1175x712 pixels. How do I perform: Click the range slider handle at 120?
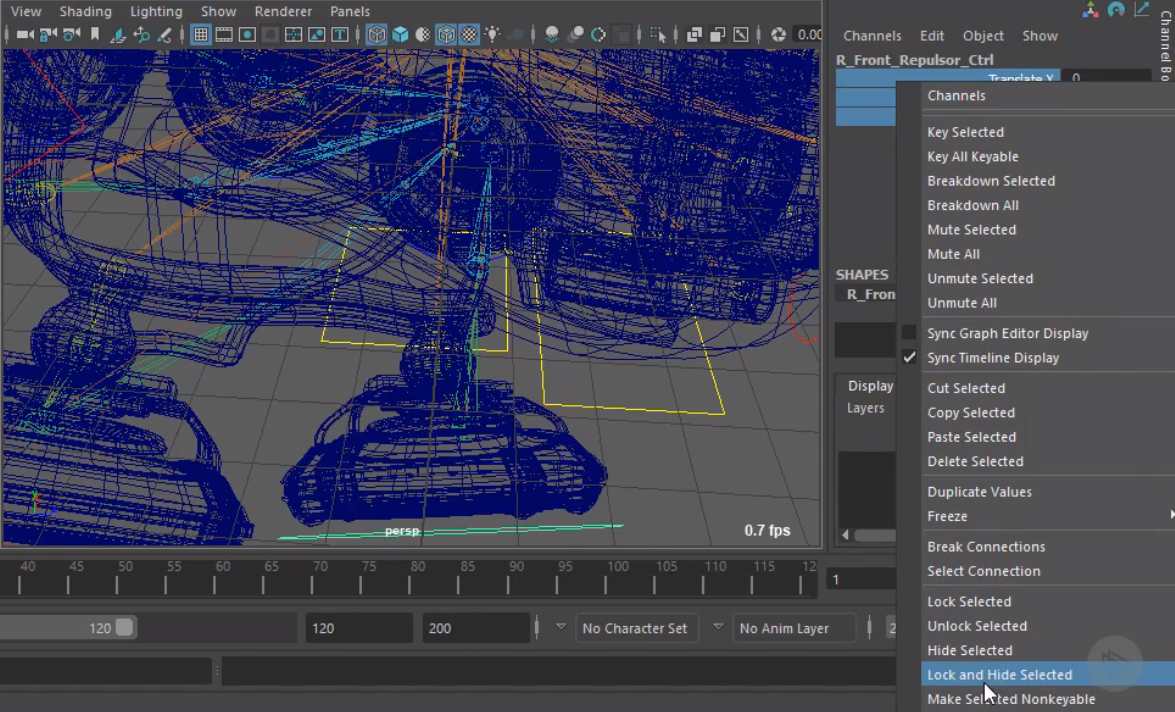[124, 628]
